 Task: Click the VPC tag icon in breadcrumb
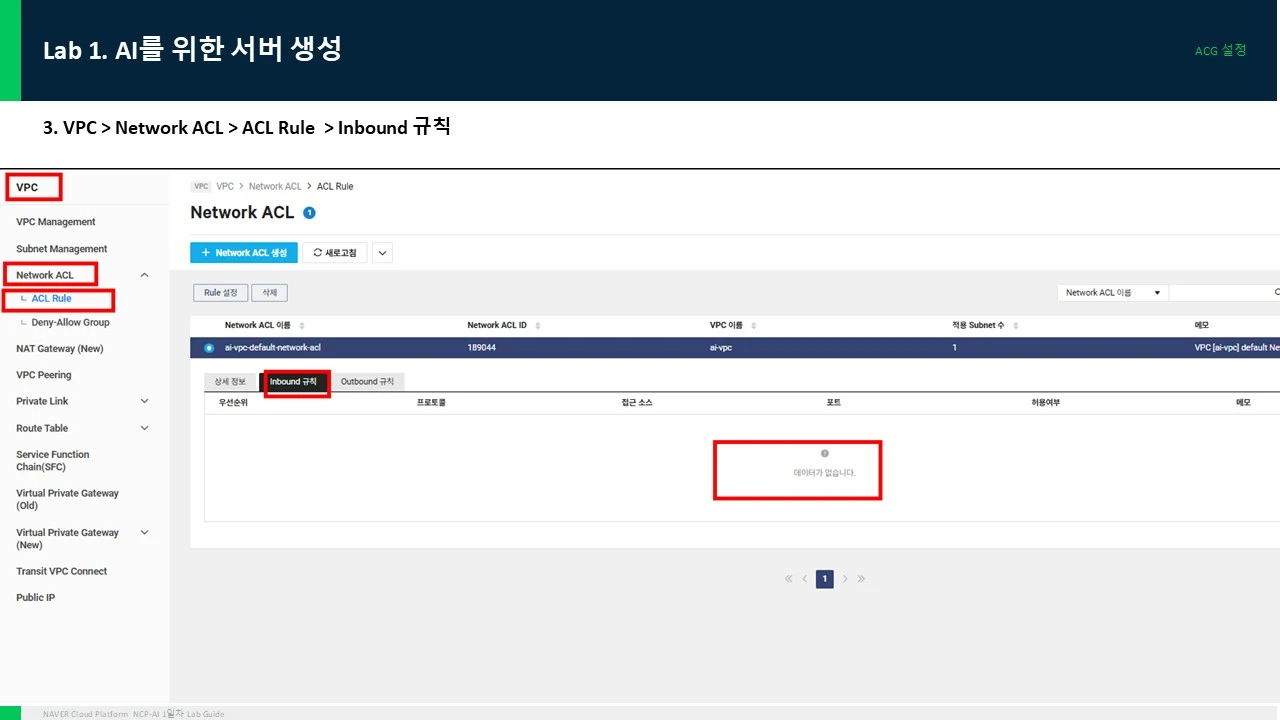pos(201,187)
